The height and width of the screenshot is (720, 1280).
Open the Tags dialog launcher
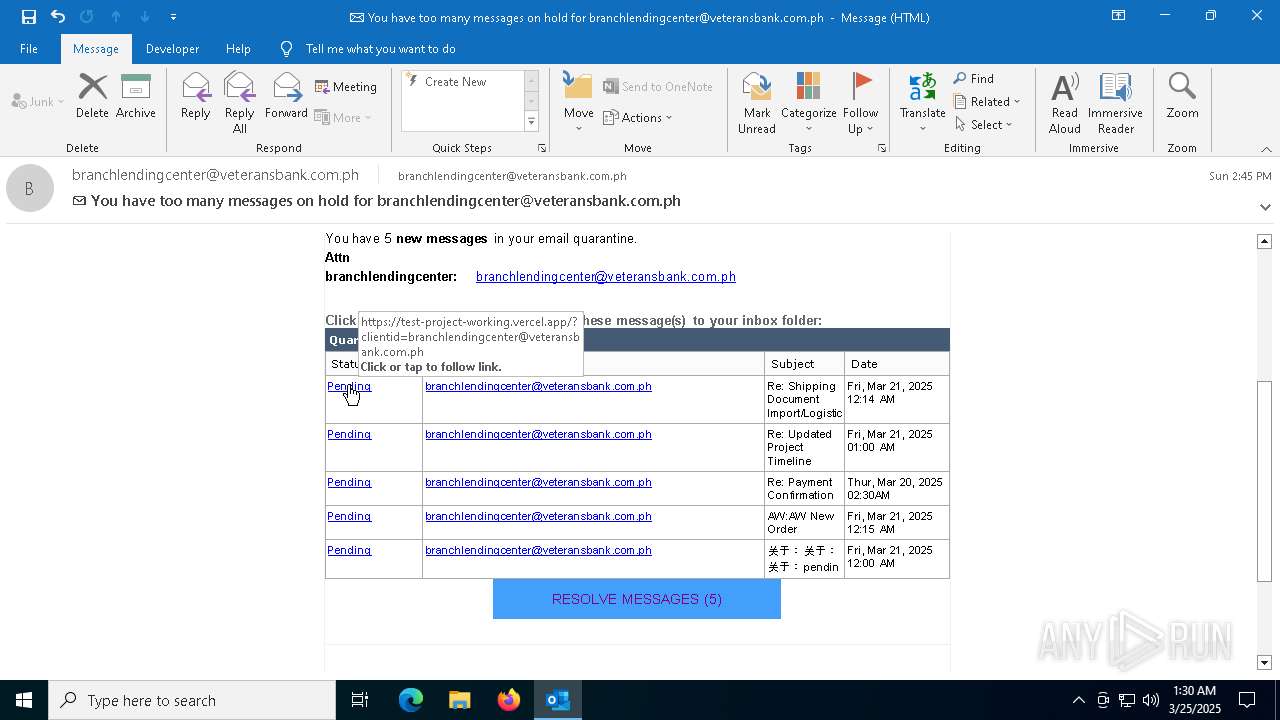pyautogui.click(x=882, y=148)
